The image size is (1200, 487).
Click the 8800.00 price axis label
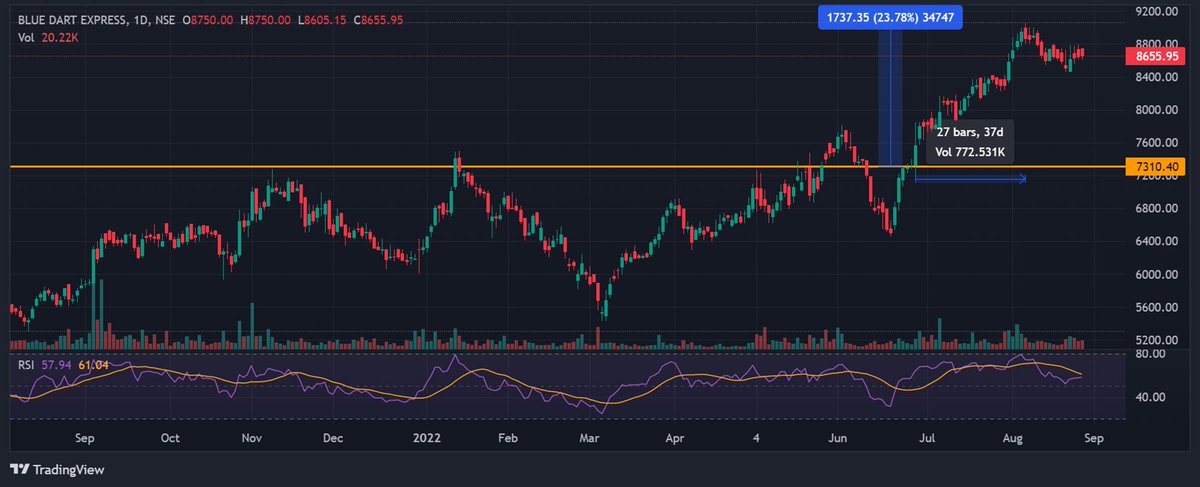click(x=1157, y=44)
